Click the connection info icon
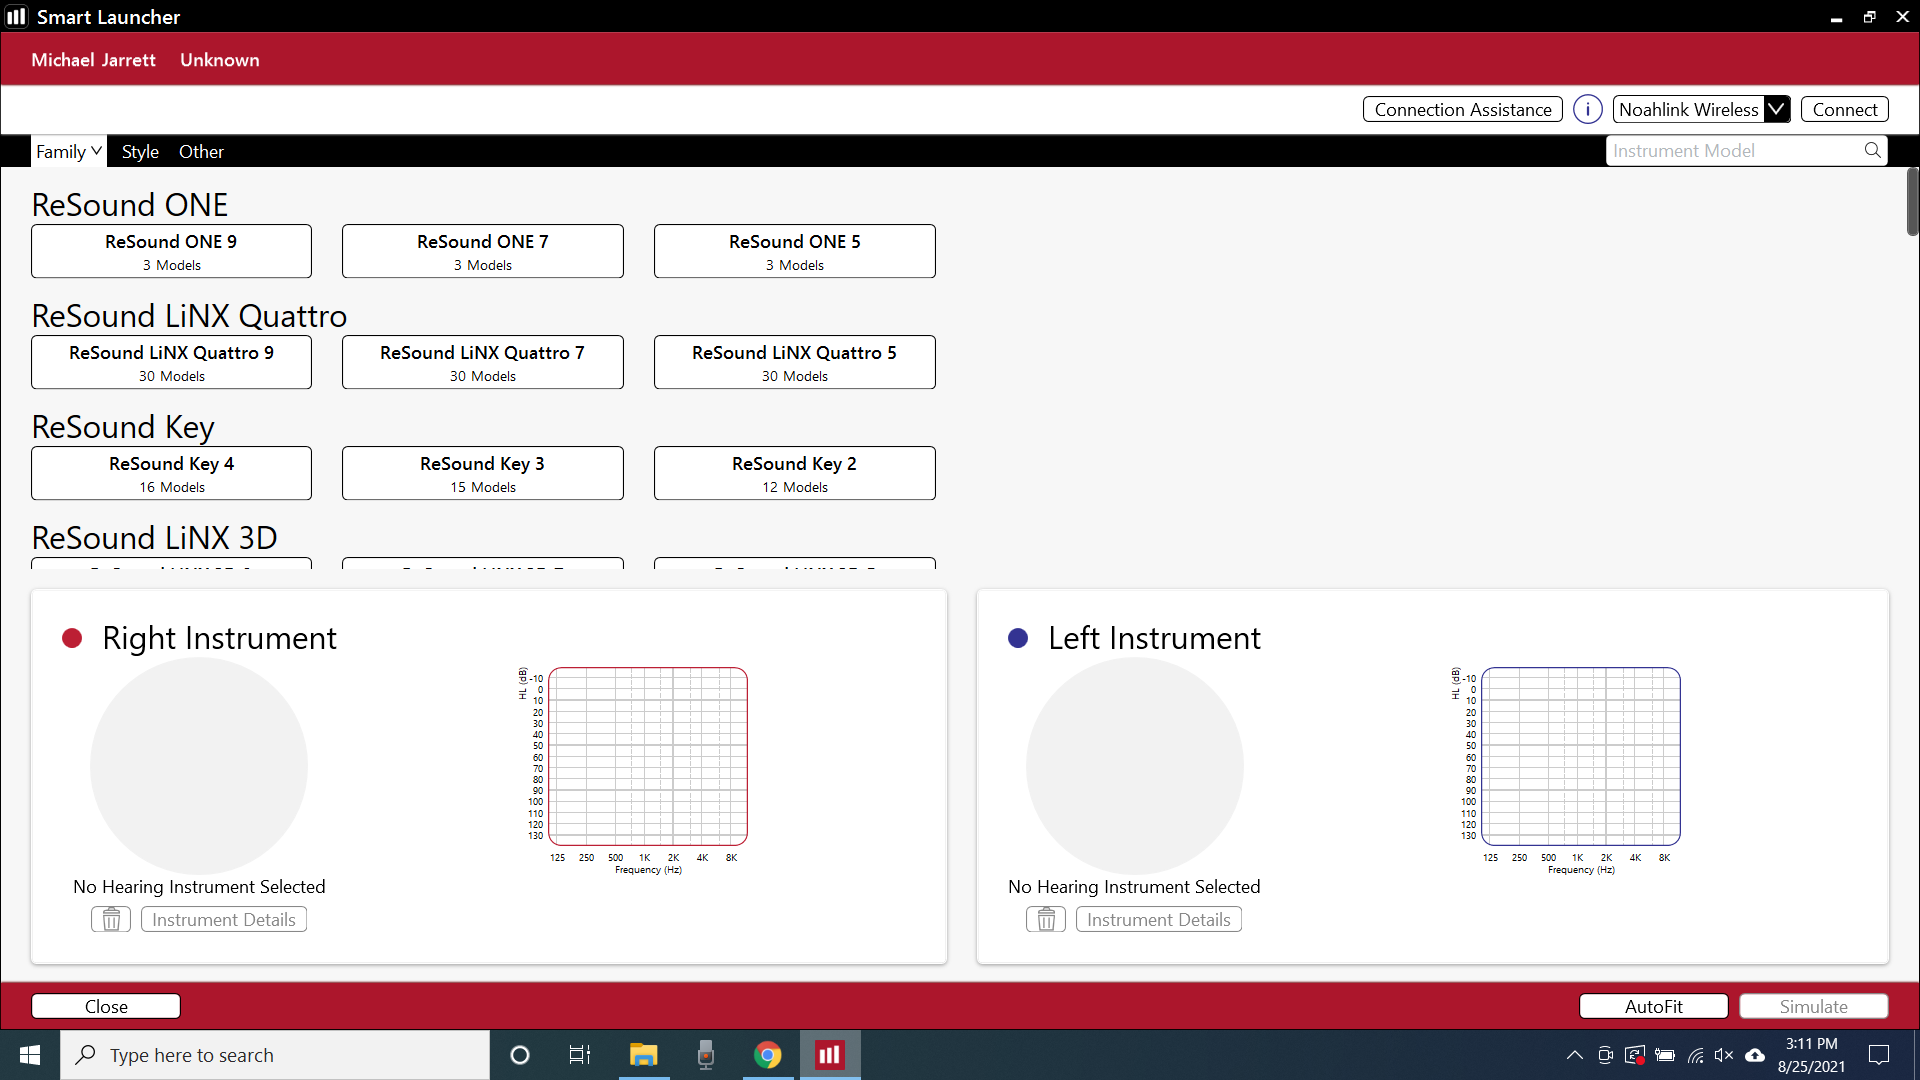Viewport: 1920px width, 1080px height. click(1587, 109)
